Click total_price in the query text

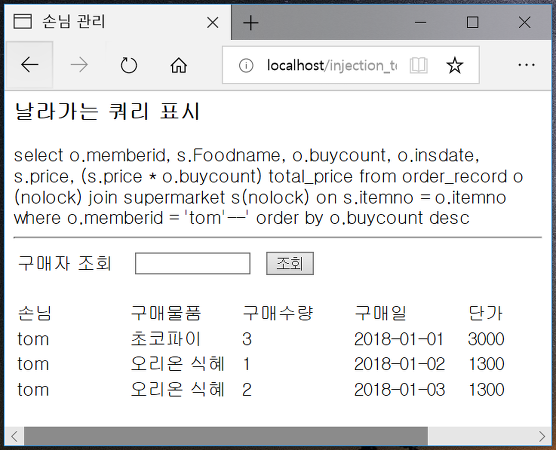click(311, 177)
